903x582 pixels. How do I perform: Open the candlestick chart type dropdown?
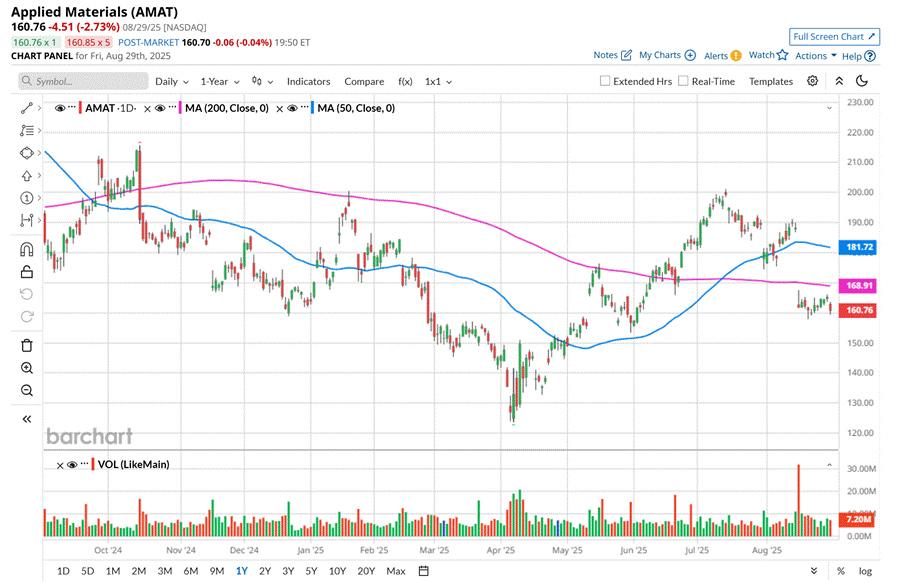tap(262, 82)
